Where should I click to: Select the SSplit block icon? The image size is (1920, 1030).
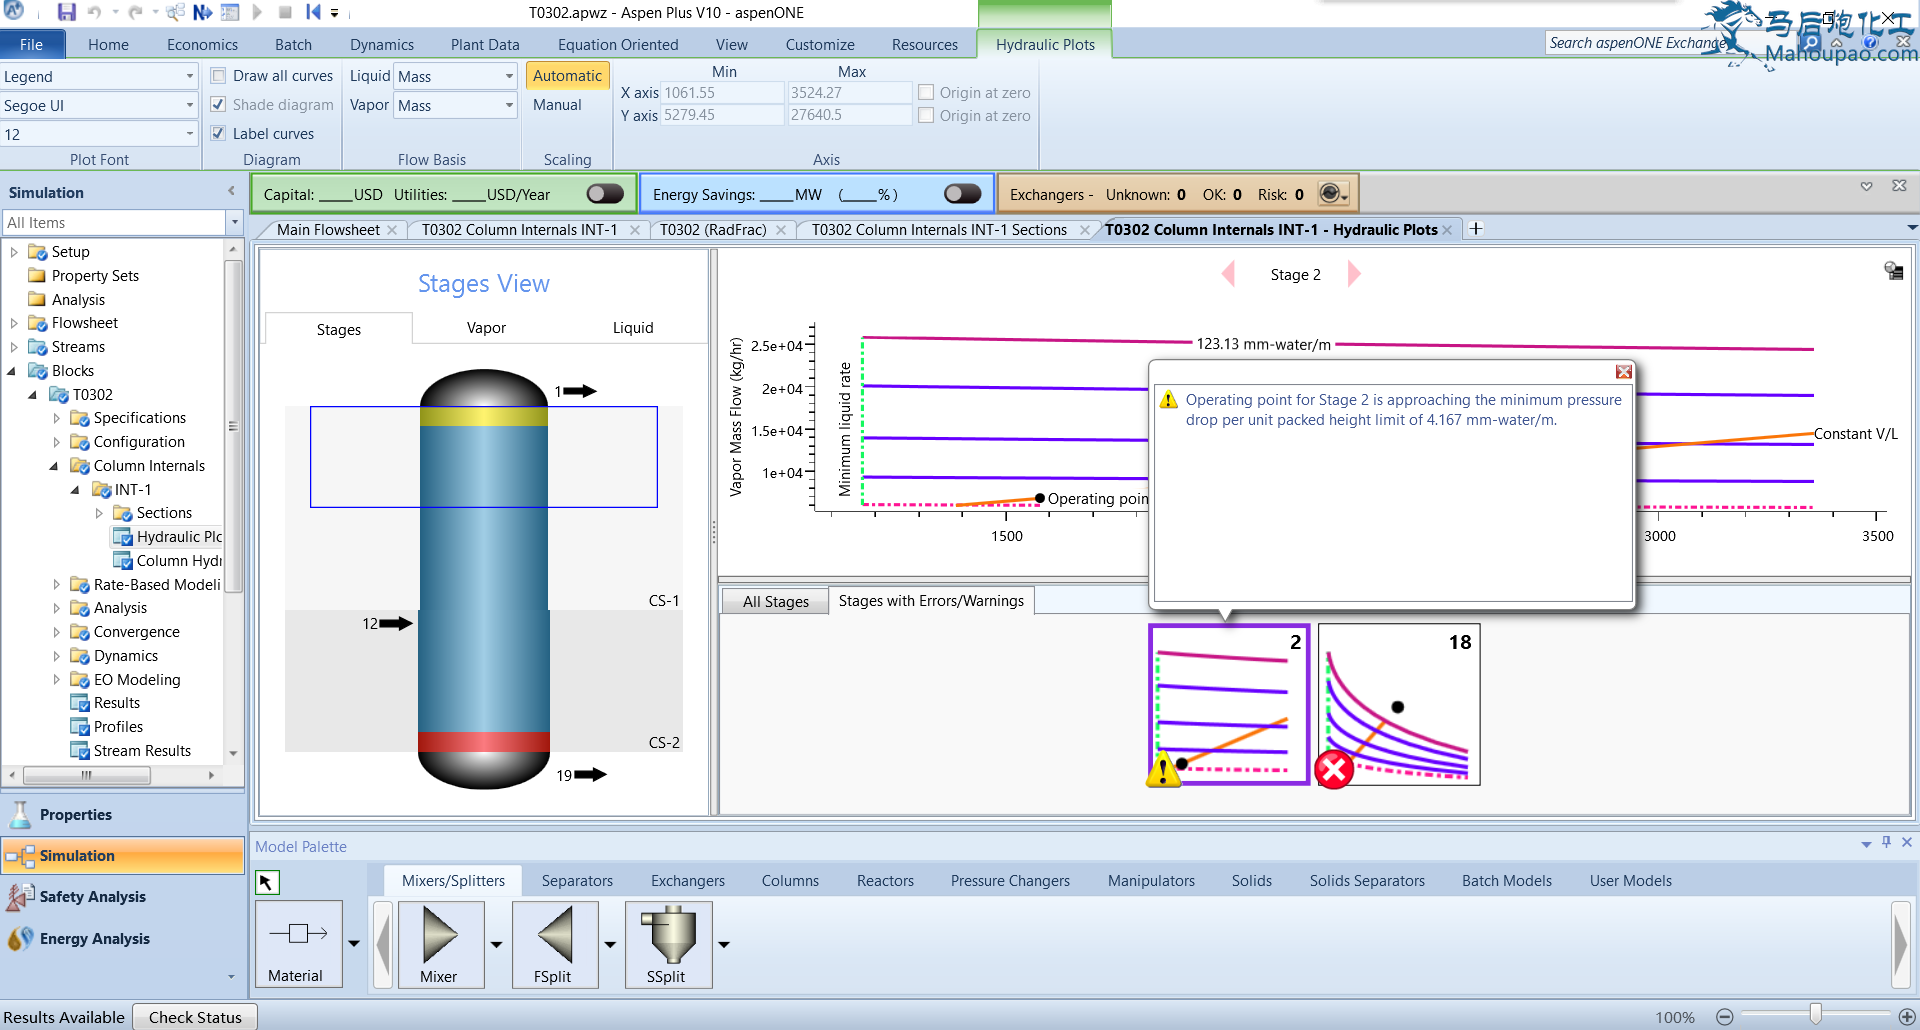point(669,944)
